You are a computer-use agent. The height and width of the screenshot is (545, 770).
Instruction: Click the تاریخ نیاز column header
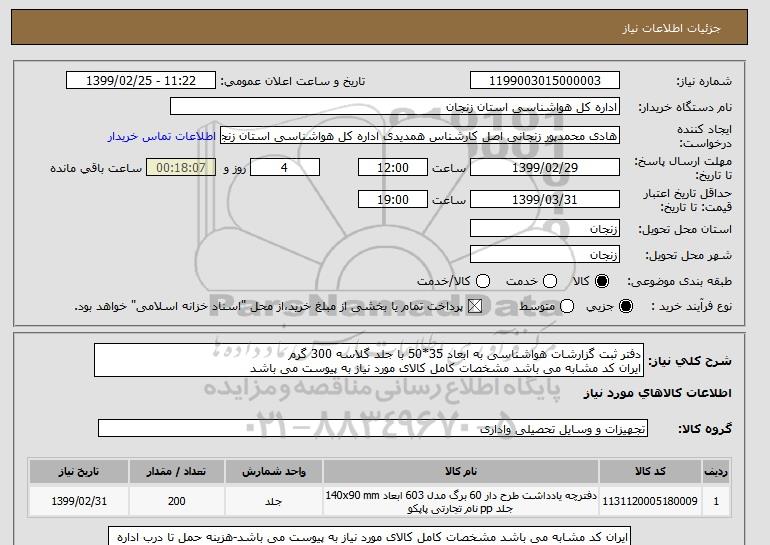pyautogui.click(x=79, y=471)
